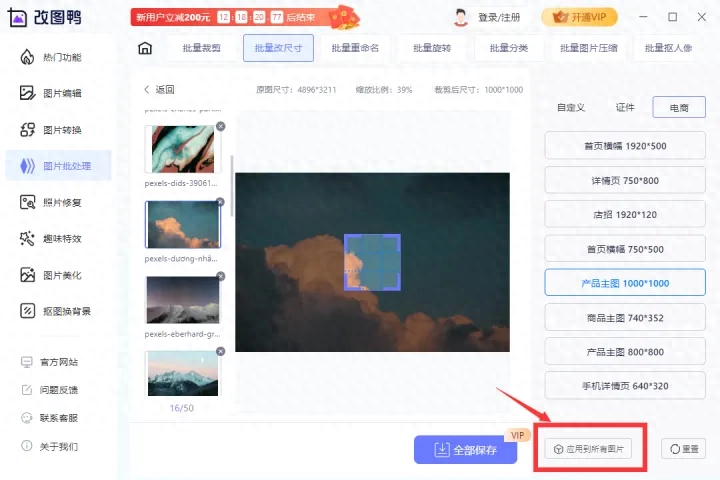Open the 抠图换背景 sidebar icon

[28, 311]
